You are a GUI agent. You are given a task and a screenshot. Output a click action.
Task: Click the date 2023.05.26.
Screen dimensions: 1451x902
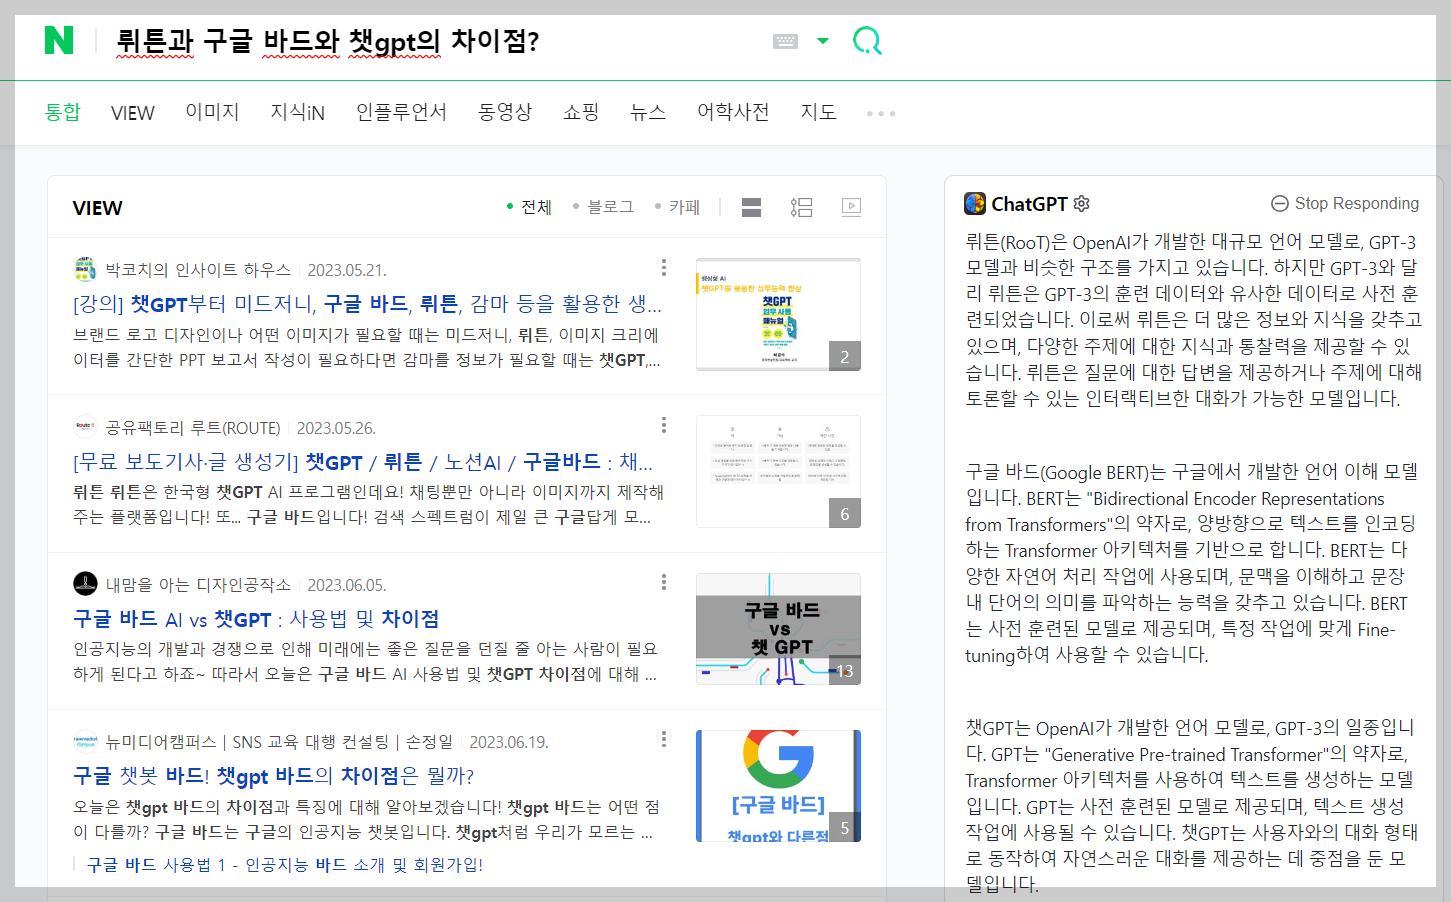pos(336,428)
